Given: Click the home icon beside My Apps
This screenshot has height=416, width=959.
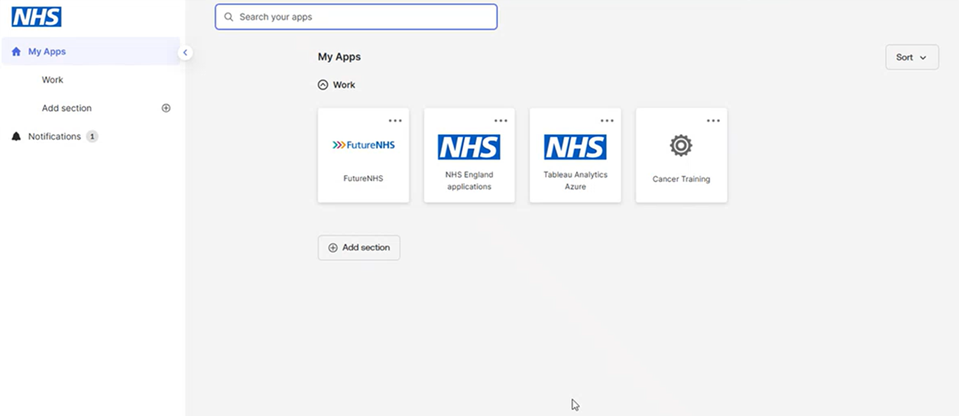Looking at the screenshot, I should tap(17, 51).
